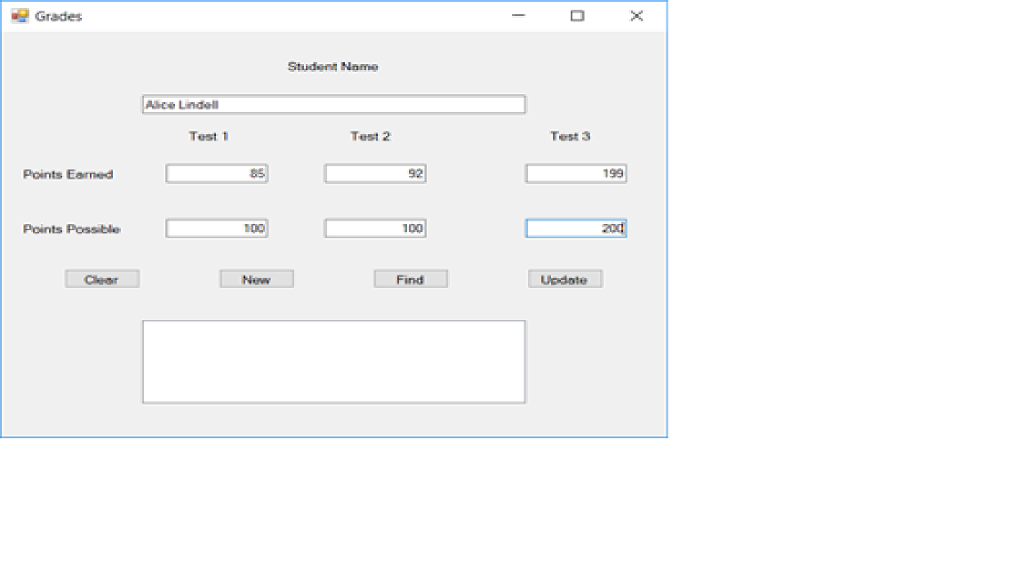Click the Test 1 Points Possible field showing 100

tap(216, 228)
